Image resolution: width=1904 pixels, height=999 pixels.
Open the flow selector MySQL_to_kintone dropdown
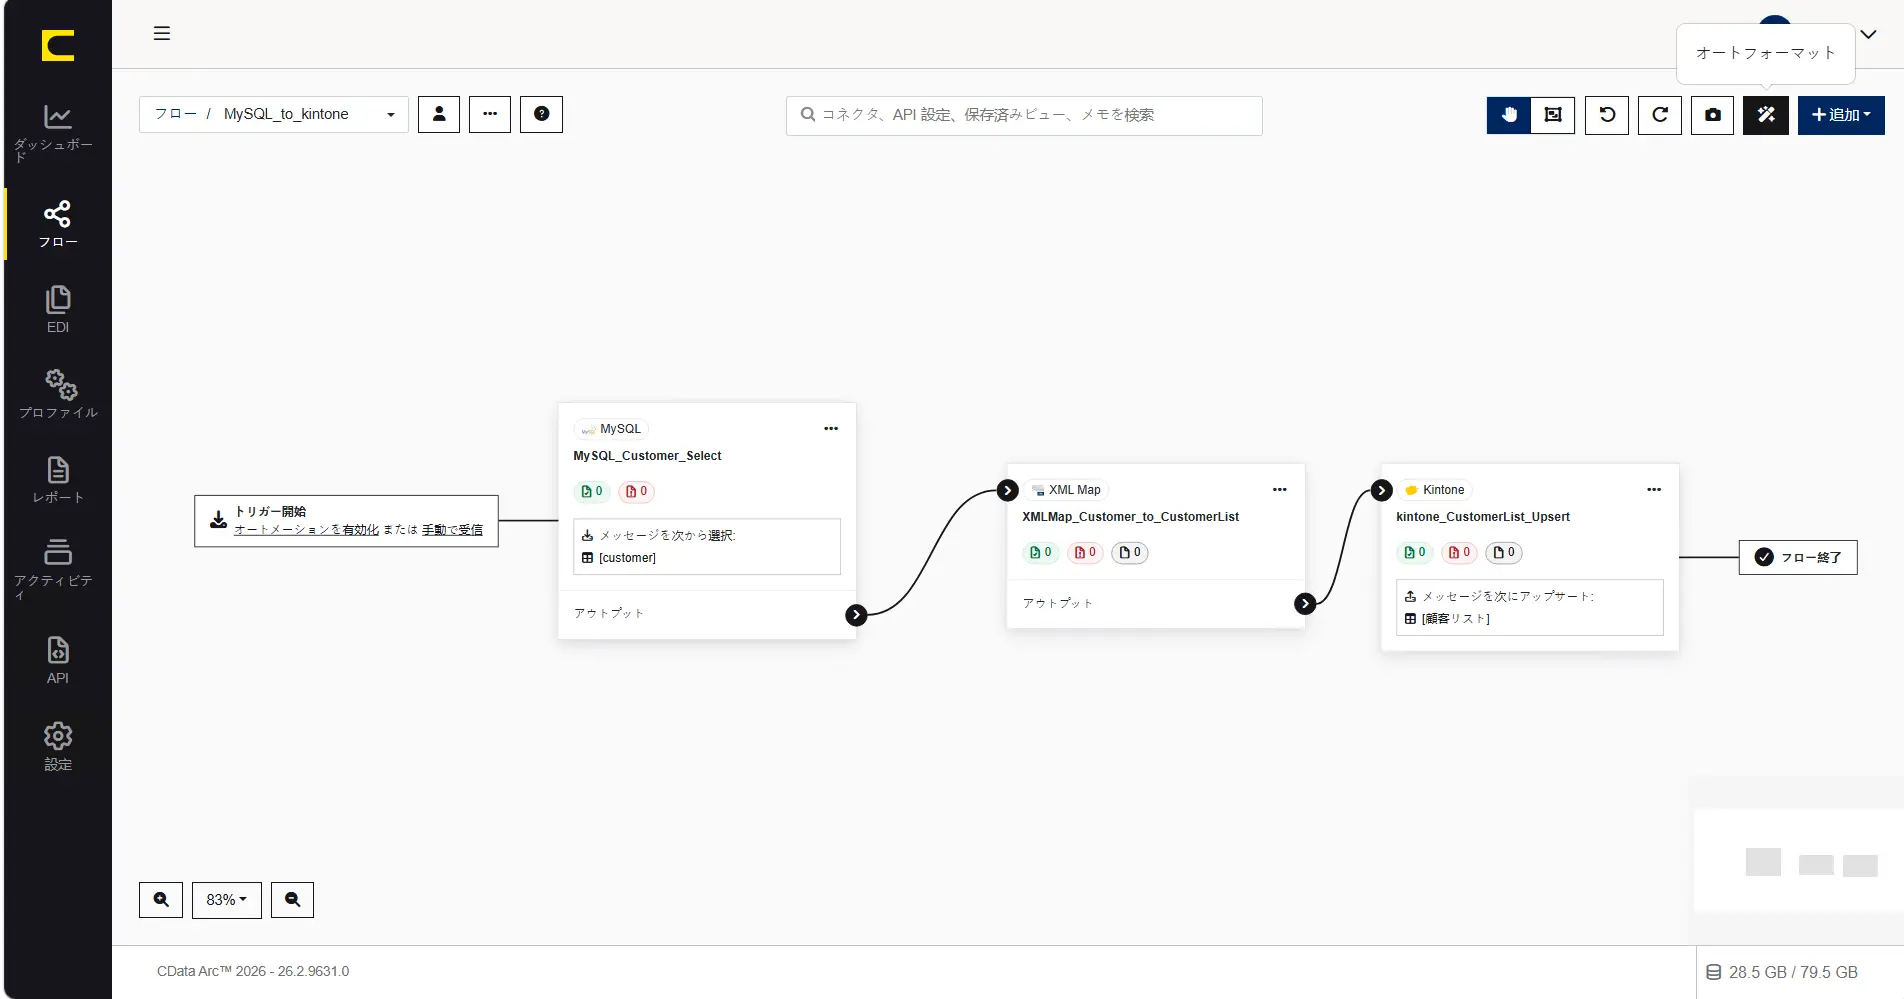coord(274,114)
